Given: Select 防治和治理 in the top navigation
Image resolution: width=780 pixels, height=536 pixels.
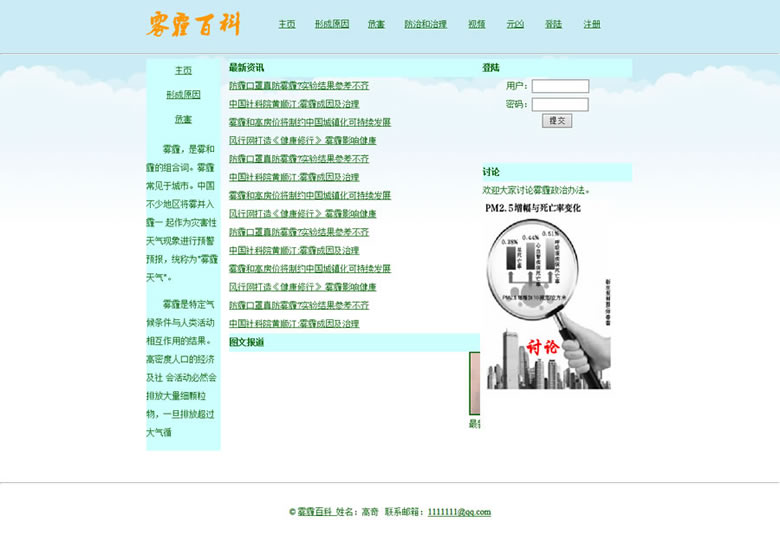Looking at the screenshot, I should [x=425, y=24].
